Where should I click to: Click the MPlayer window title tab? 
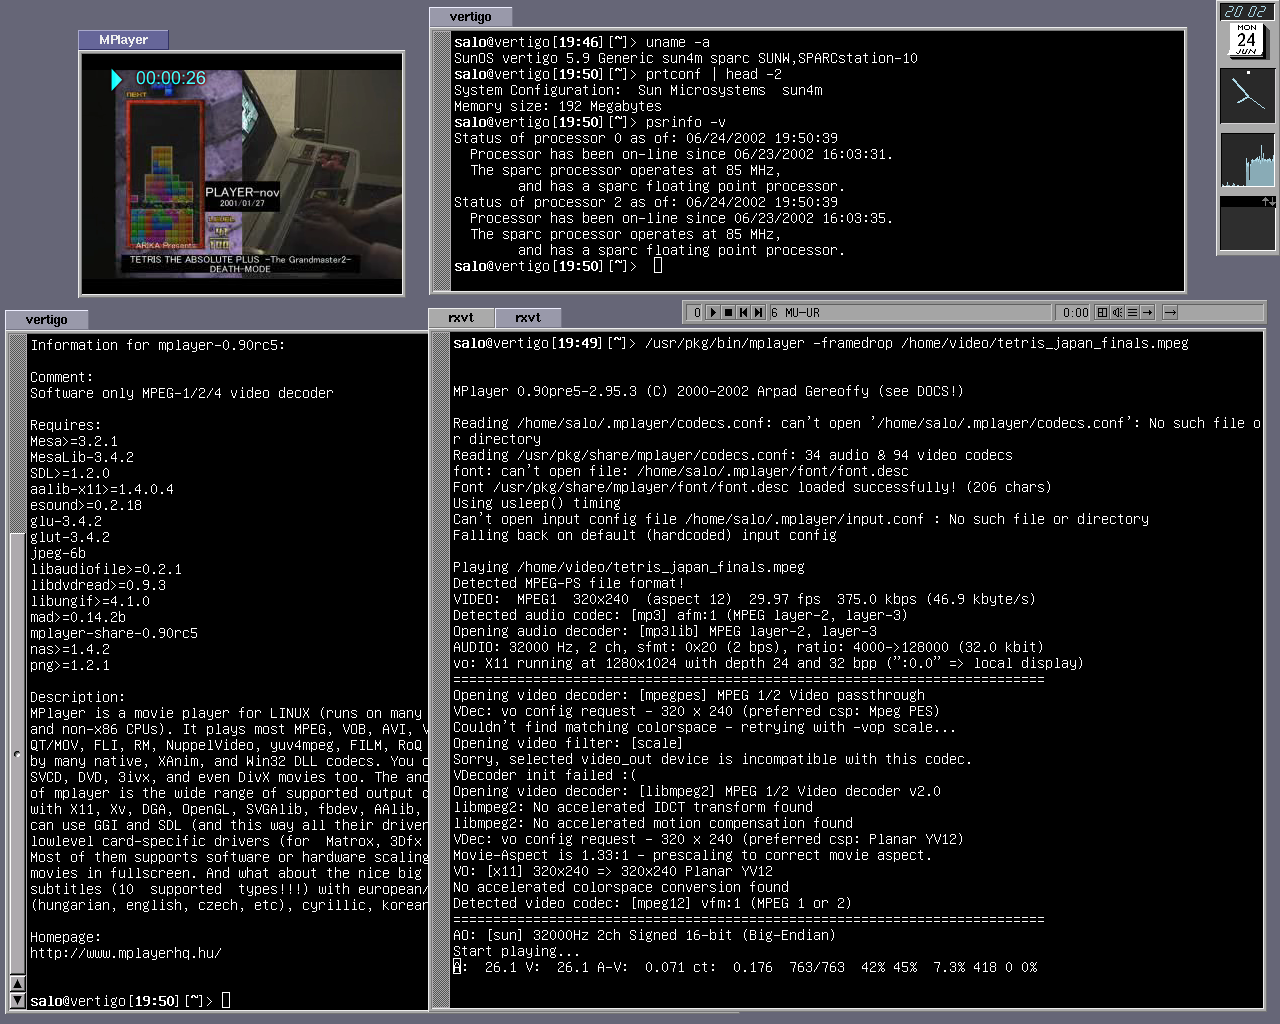coord(123,40)
